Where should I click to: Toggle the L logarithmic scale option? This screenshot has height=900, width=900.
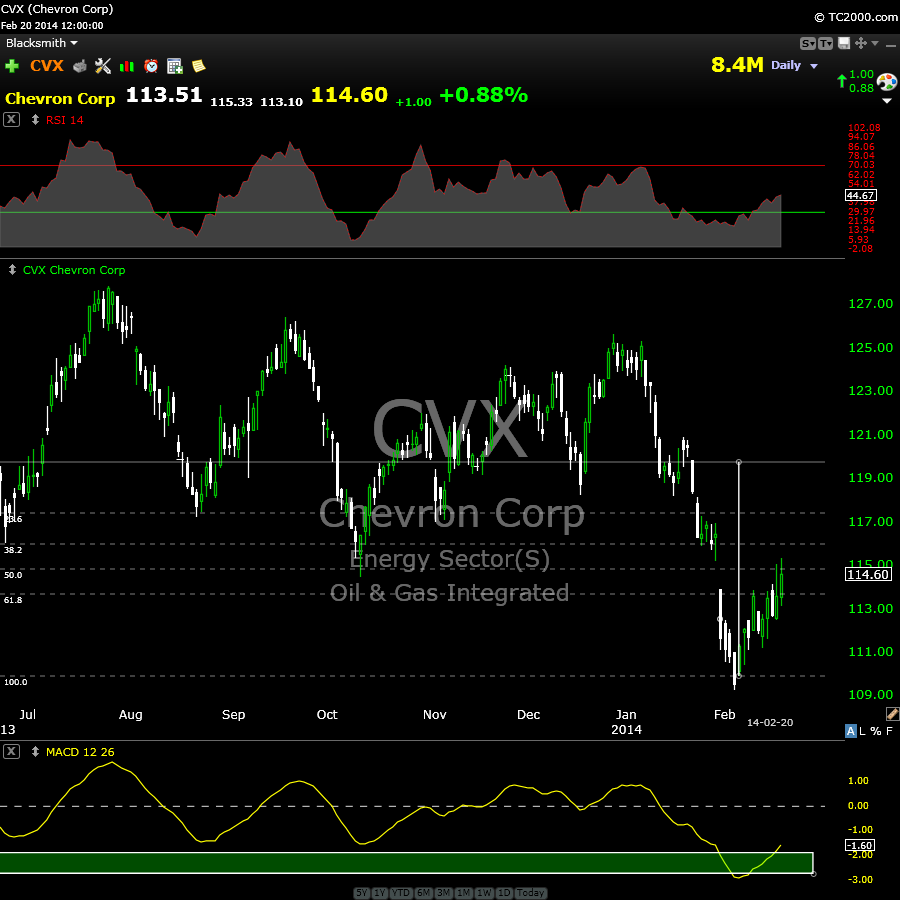pos(862,731)
